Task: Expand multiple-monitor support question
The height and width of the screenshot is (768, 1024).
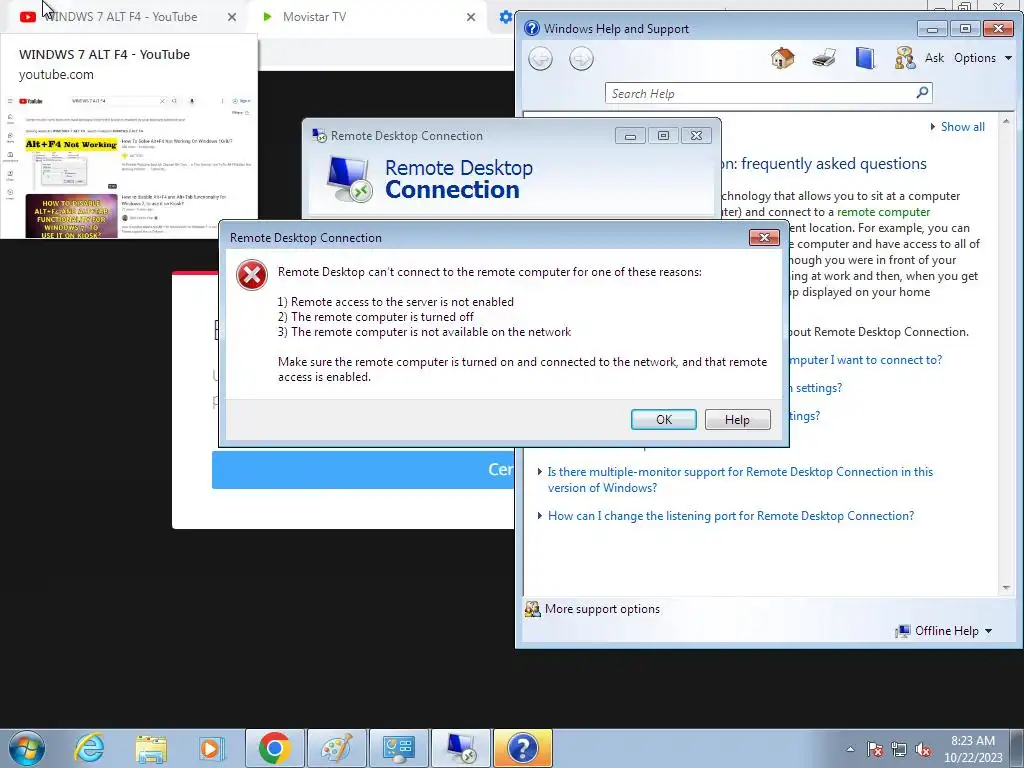Action: pyautogui.click(x=740, y=479)
